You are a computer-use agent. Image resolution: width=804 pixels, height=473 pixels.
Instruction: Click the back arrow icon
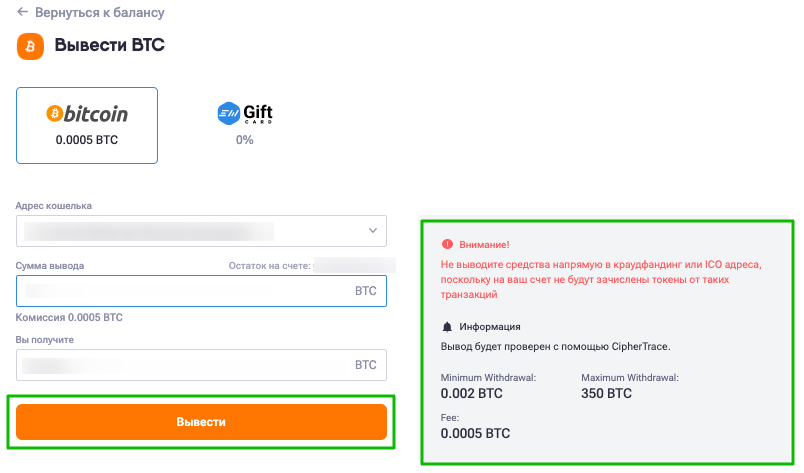coord(22,12)
